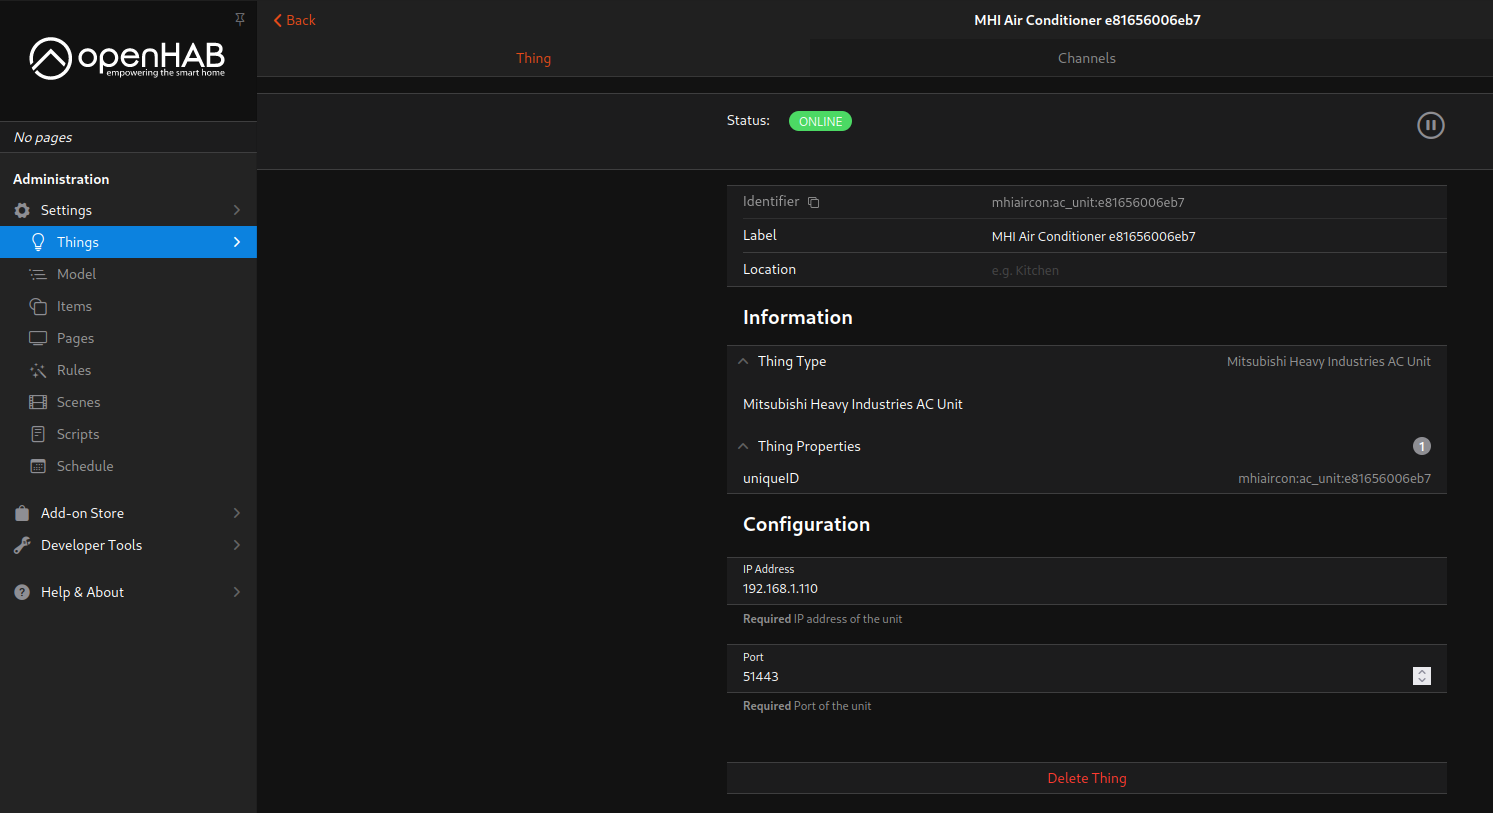Open the Pages sidebar entry
The image size is (1493, 813).
point(75,338)
